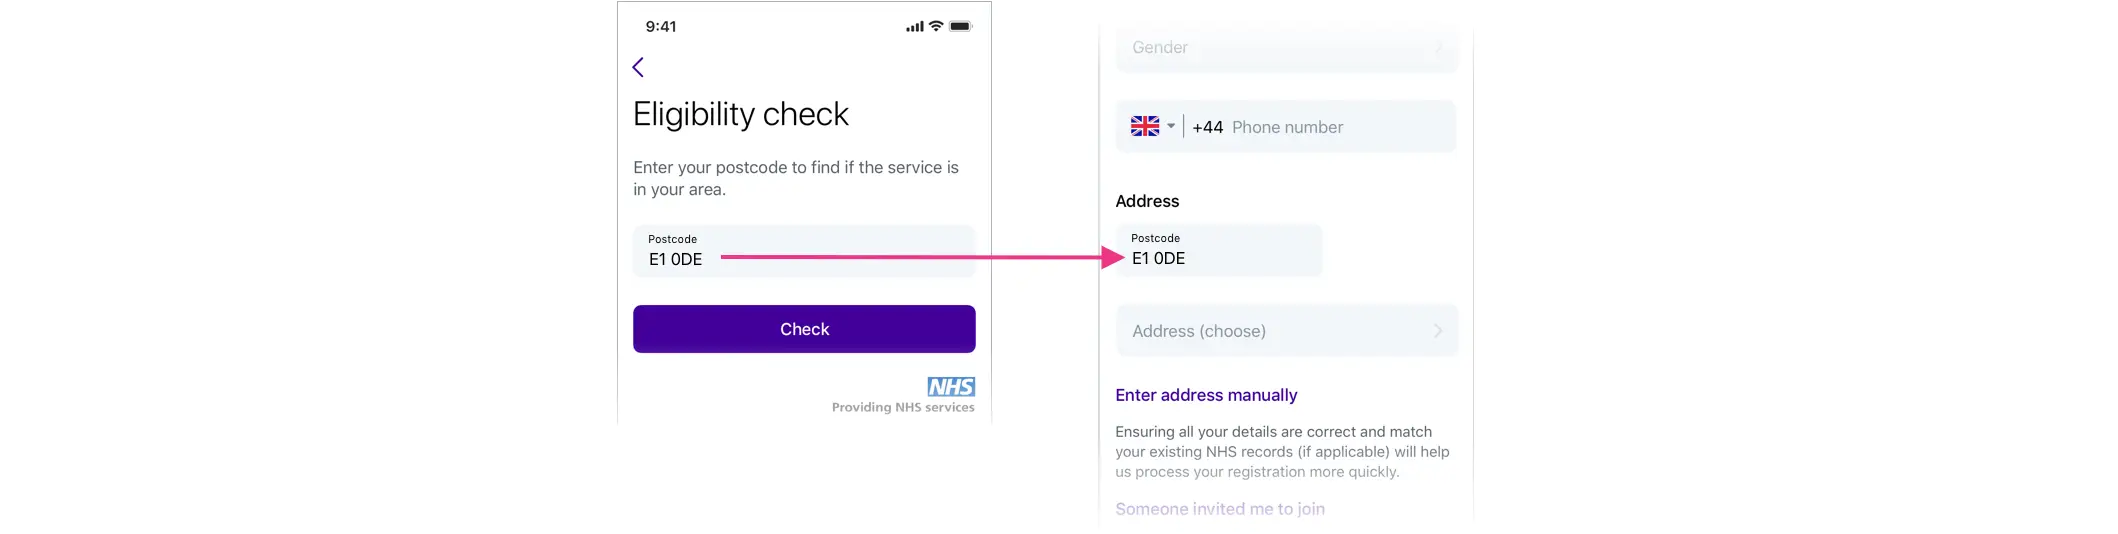This screenshot has height=534, width=2118.
Task: Focus the Eligibility check postcode field
Action: [x=803, y=251]
